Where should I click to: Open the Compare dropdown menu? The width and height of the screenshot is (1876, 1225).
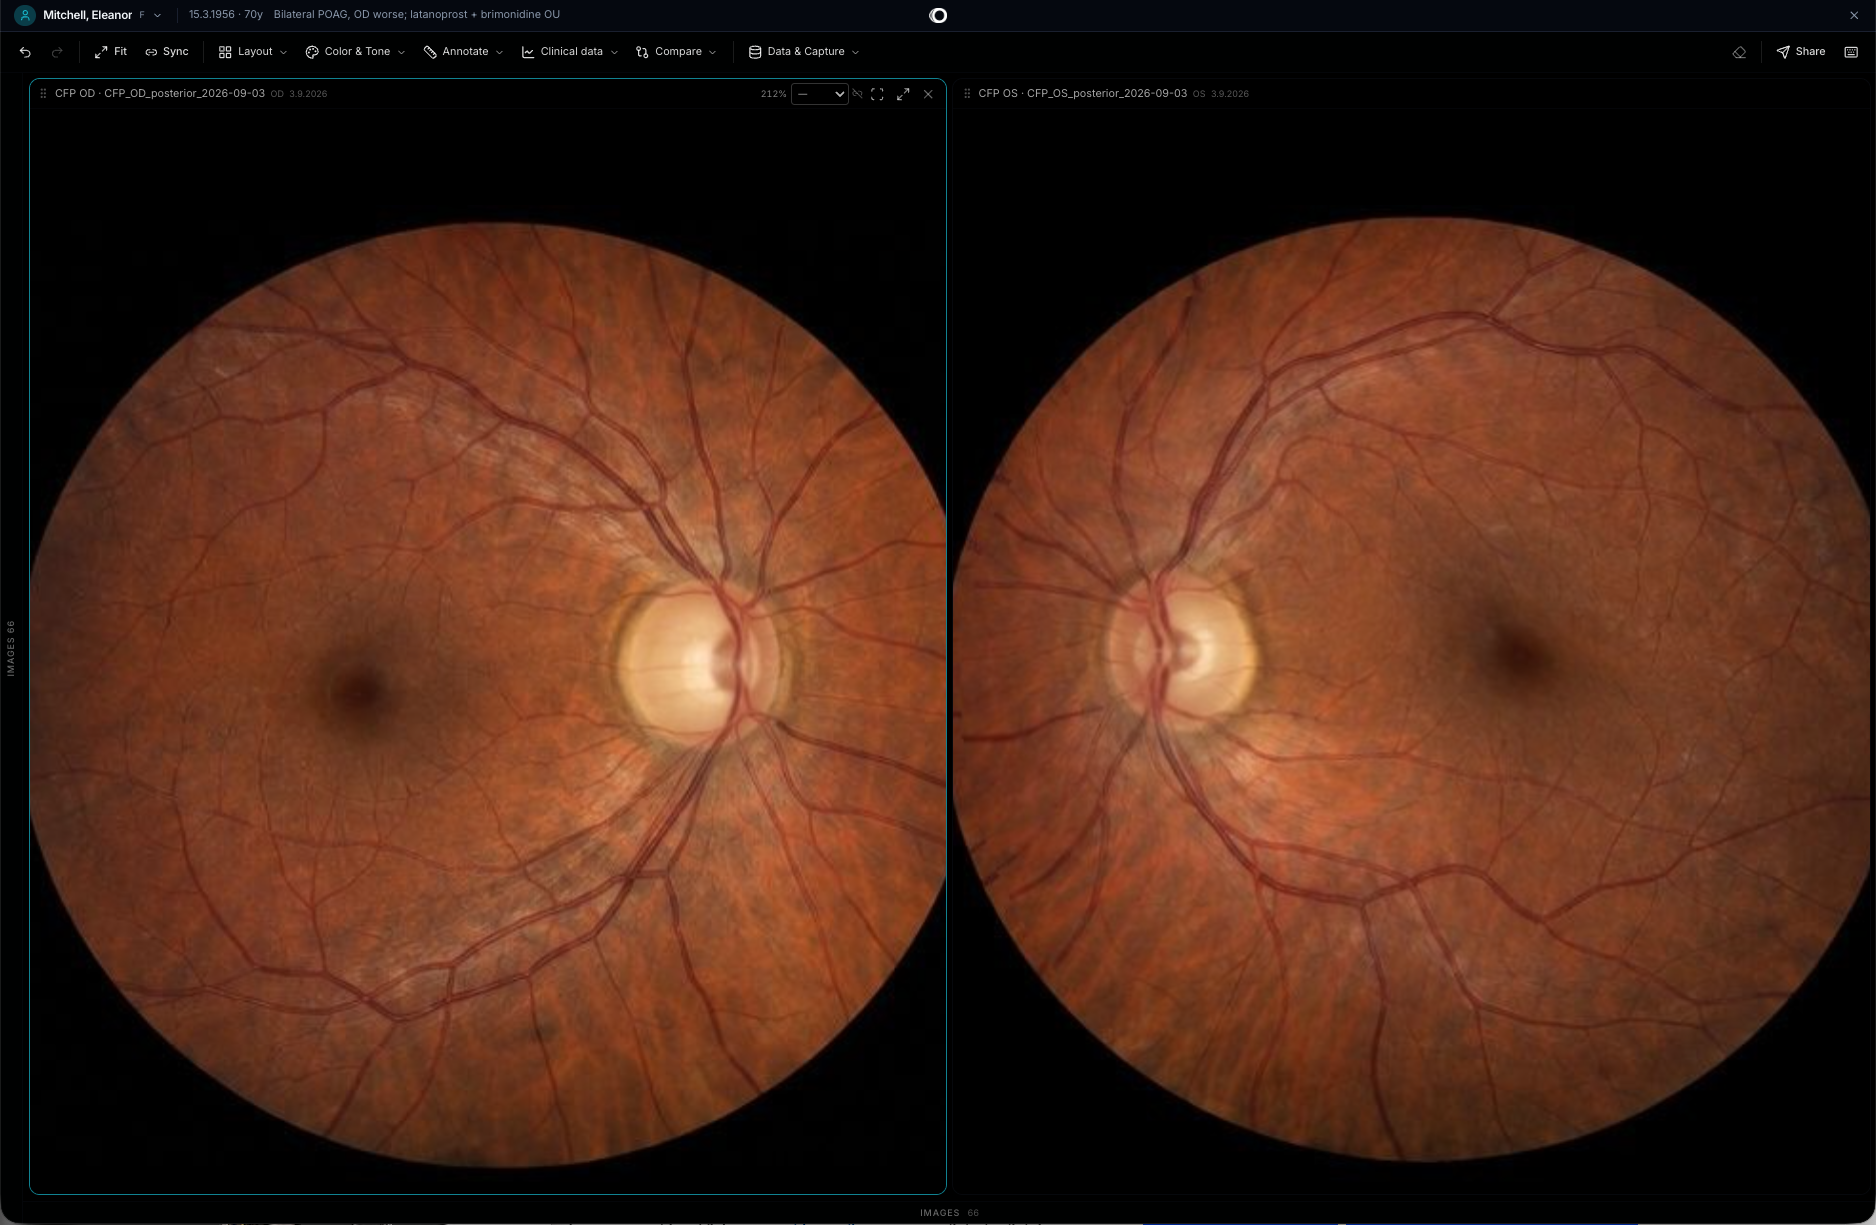coord(676,52)
